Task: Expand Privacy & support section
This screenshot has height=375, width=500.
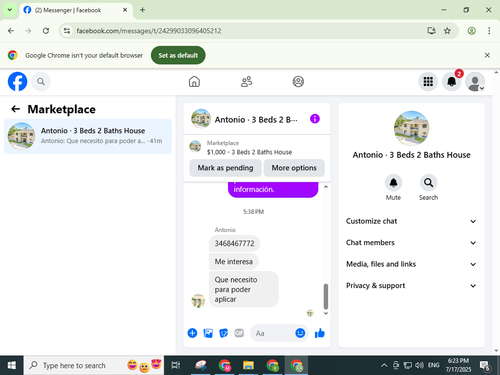Action: [x=411, y=286]
